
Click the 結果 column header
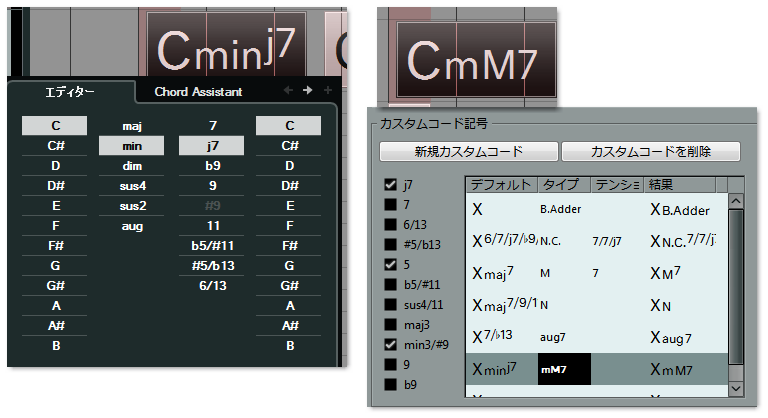coord(679,185)
